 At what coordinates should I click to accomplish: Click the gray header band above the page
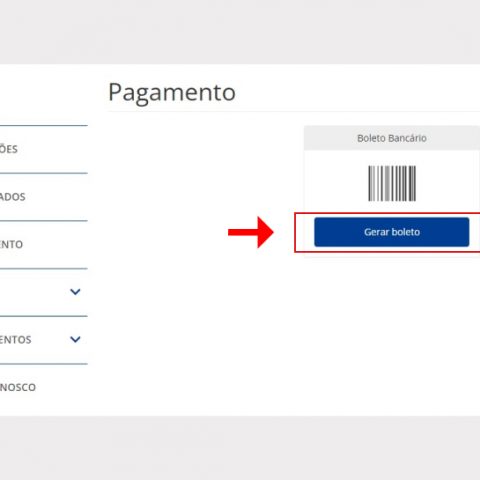click(240, 32)
